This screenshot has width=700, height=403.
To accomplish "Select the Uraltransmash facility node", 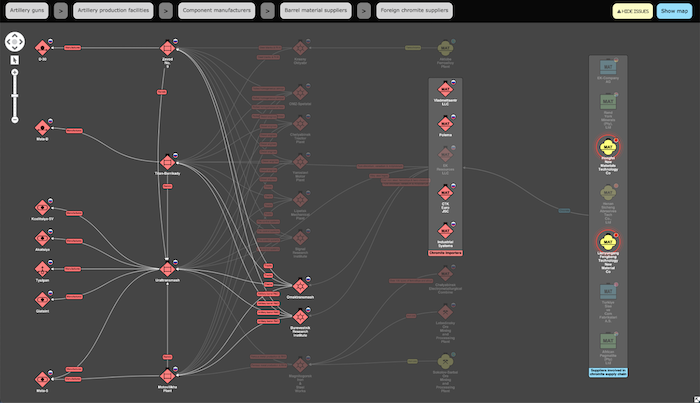I will click(x=167, y=269).
